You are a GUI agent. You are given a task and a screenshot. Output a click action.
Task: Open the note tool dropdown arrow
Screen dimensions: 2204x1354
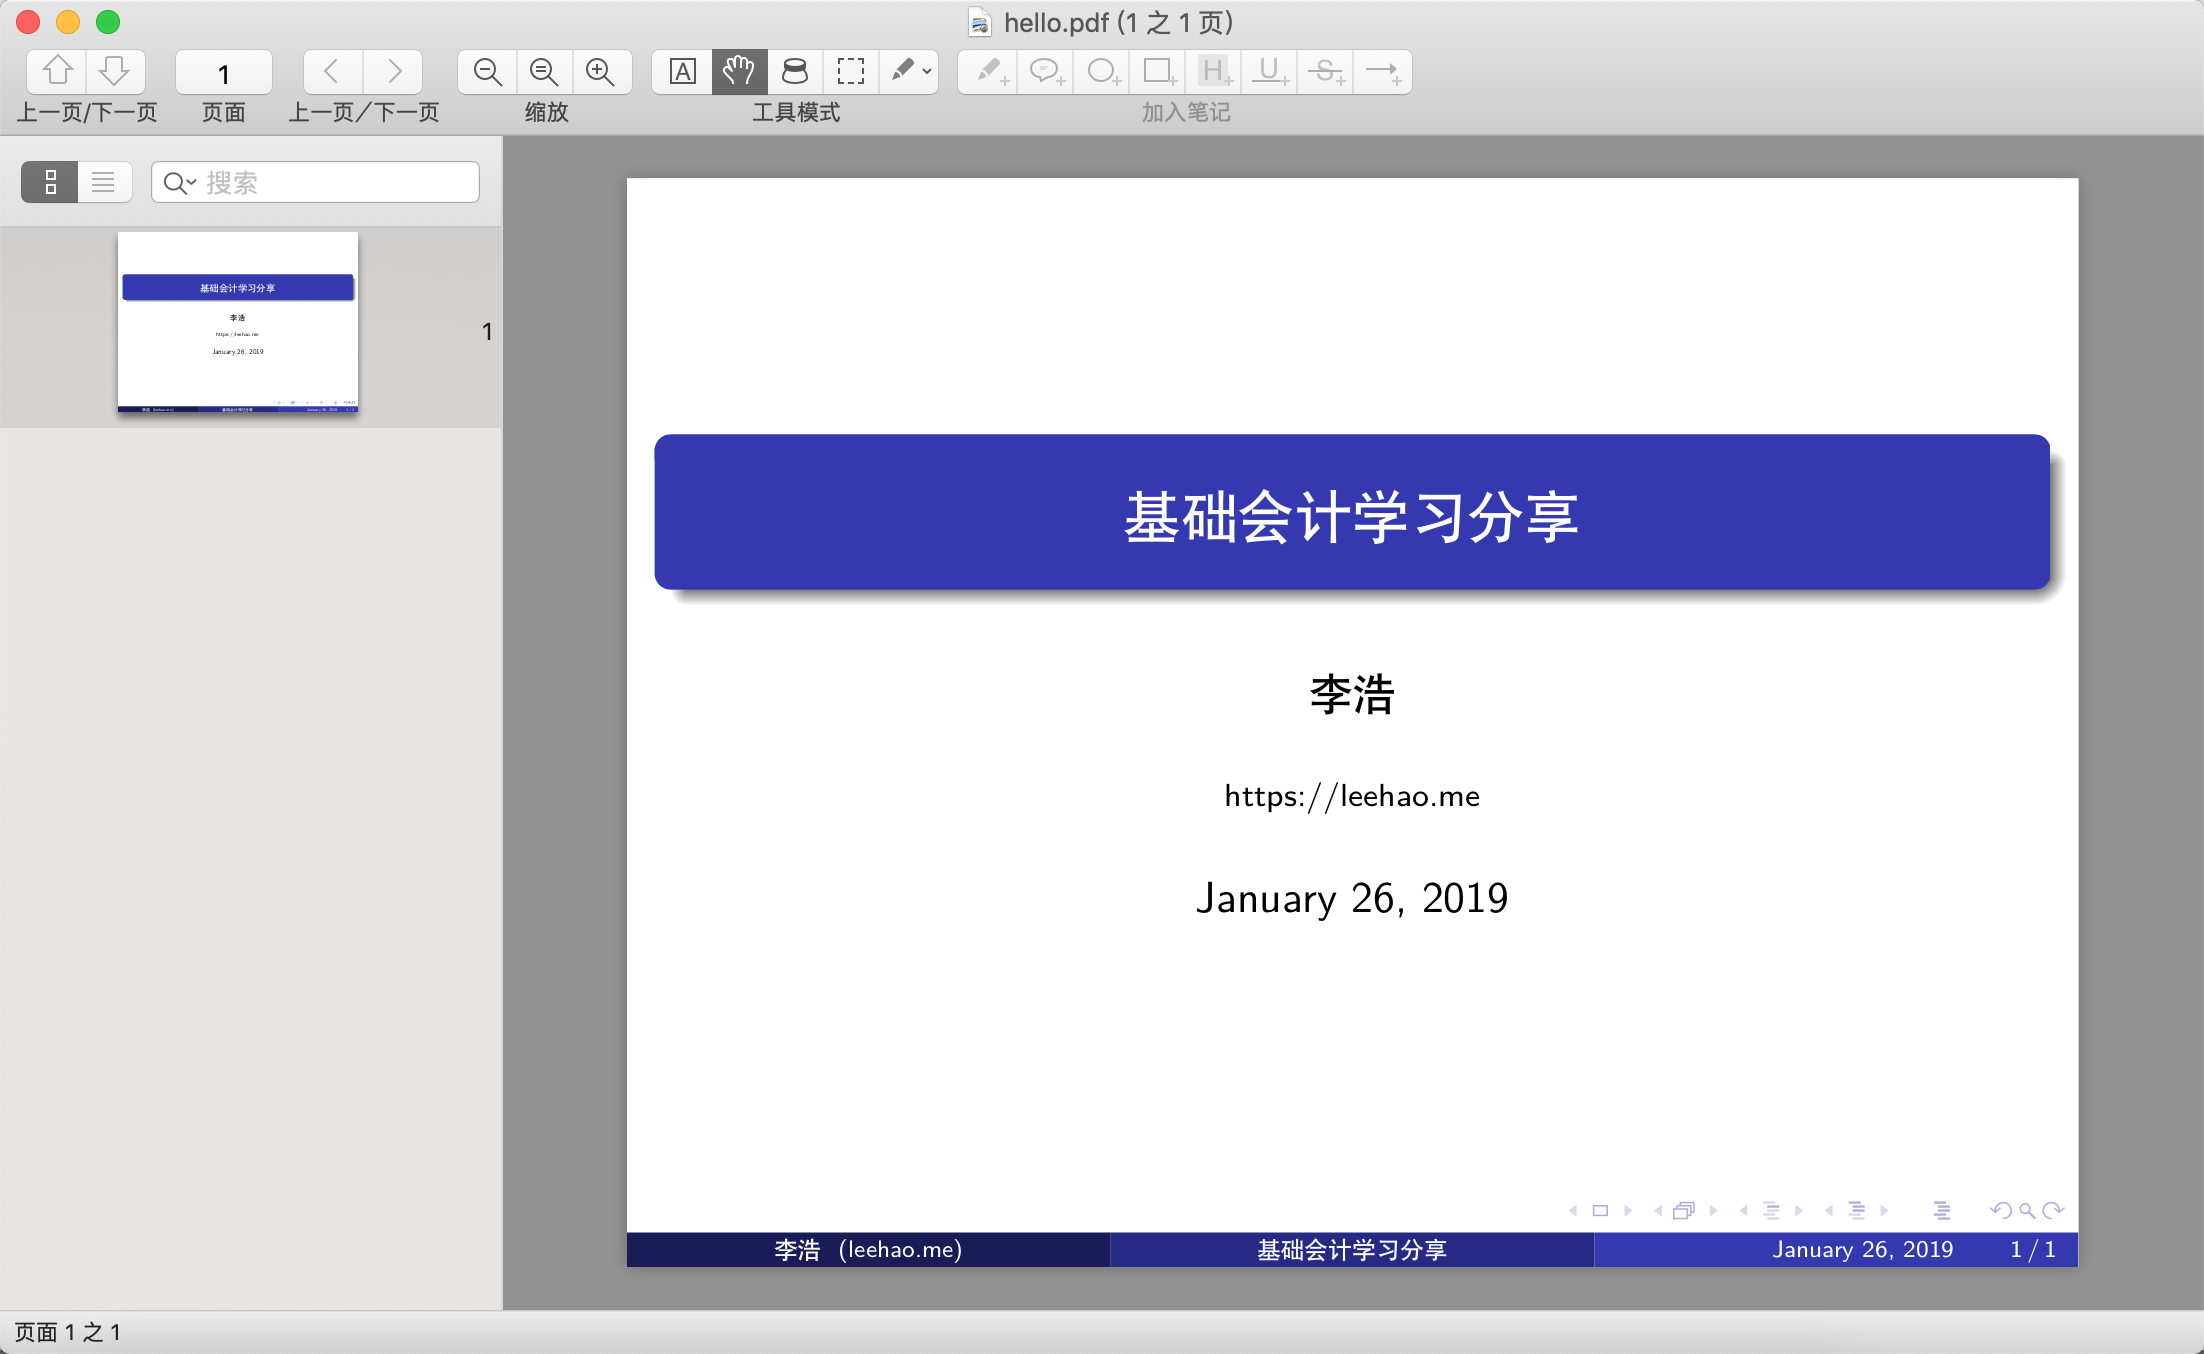pos(927,71)
